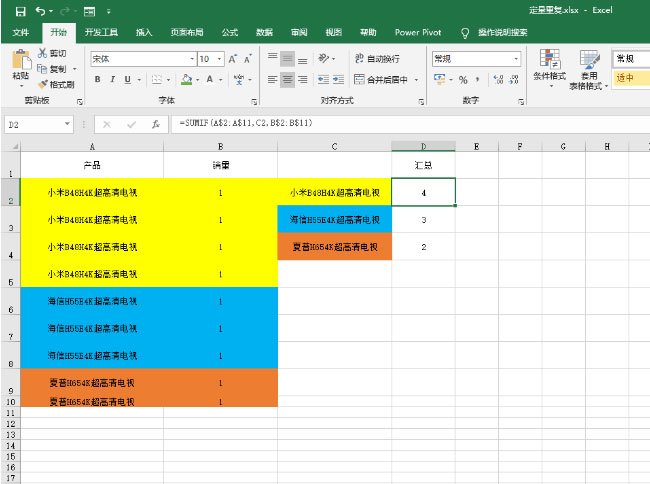650x484 pixels.
Task: Click the top align icon
Action: point(272,58)
